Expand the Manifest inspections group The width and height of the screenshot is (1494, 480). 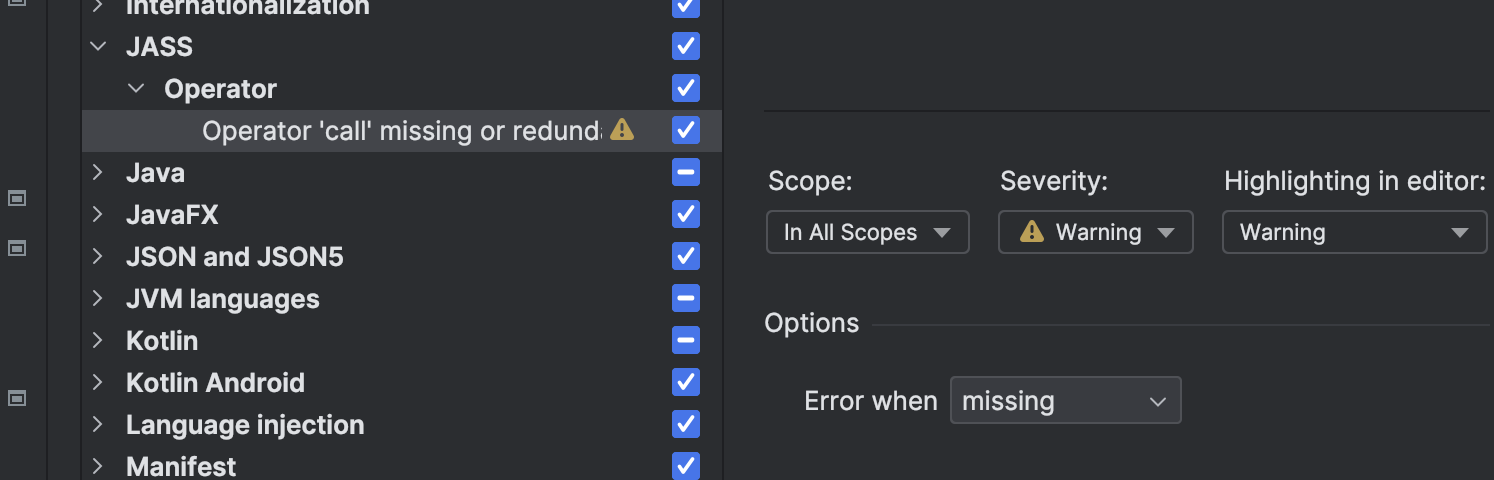(97, 466)
